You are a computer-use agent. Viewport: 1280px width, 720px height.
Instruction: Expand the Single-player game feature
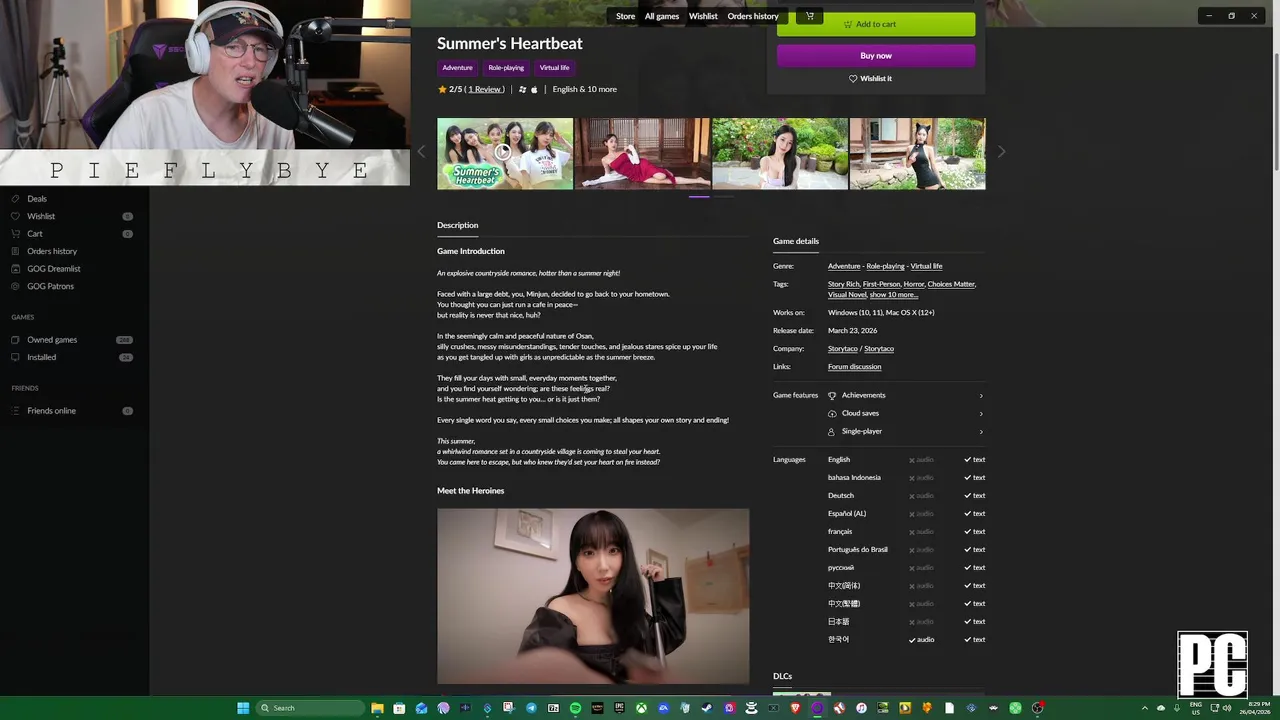click(x=905, y=431)
